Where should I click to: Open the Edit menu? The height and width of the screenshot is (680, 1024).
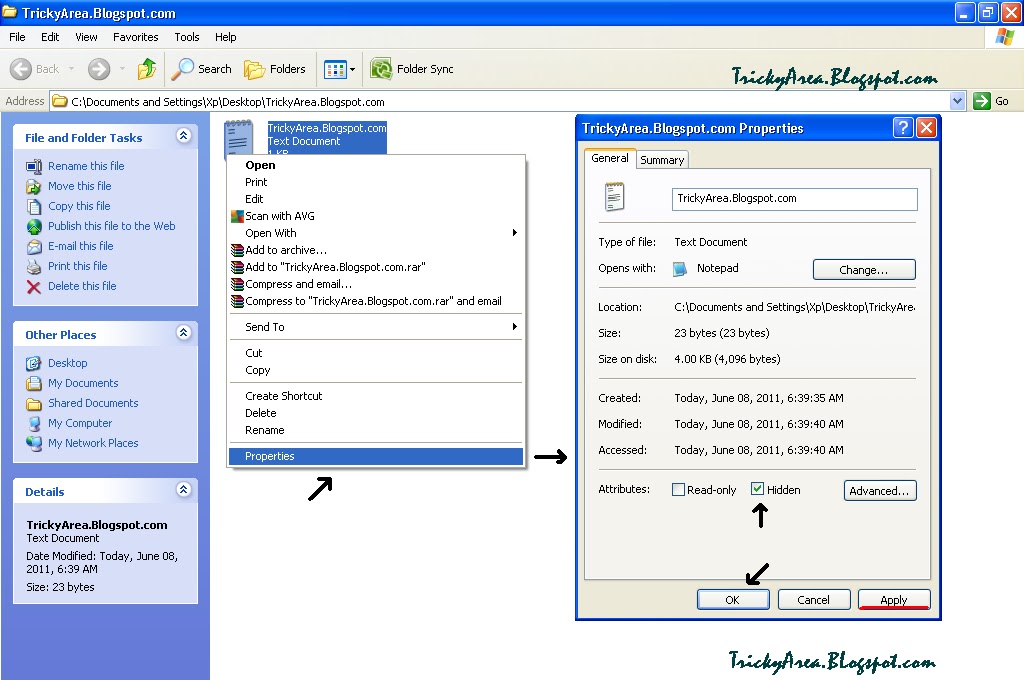pyautogui.click(x=50, y=37)
